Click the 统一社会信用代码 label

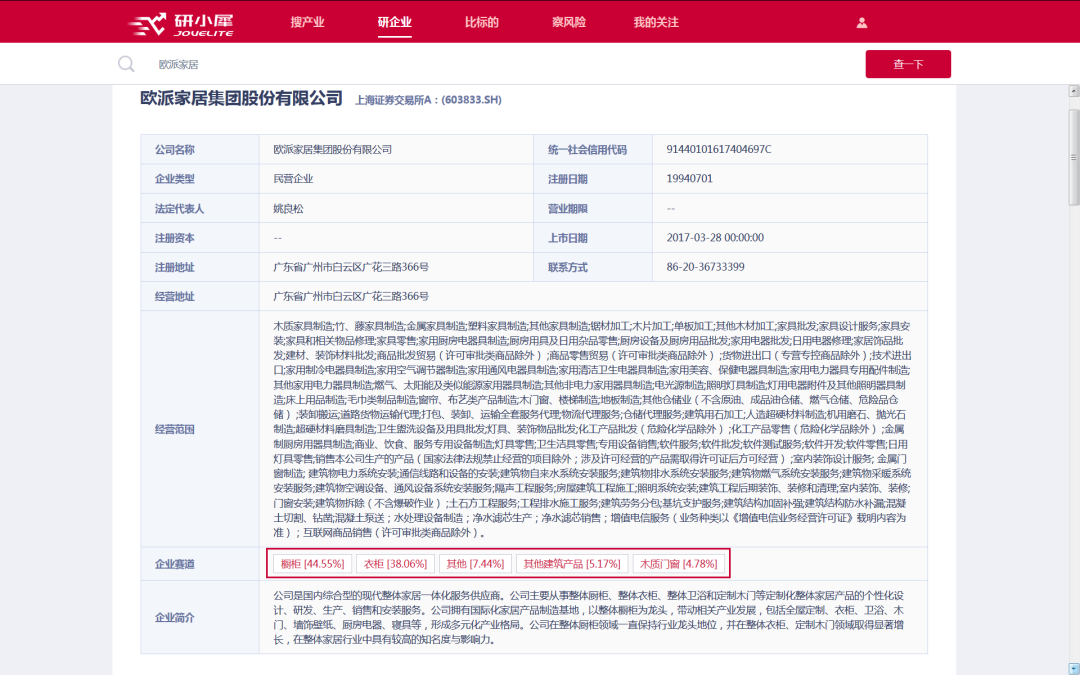(588, 149)
